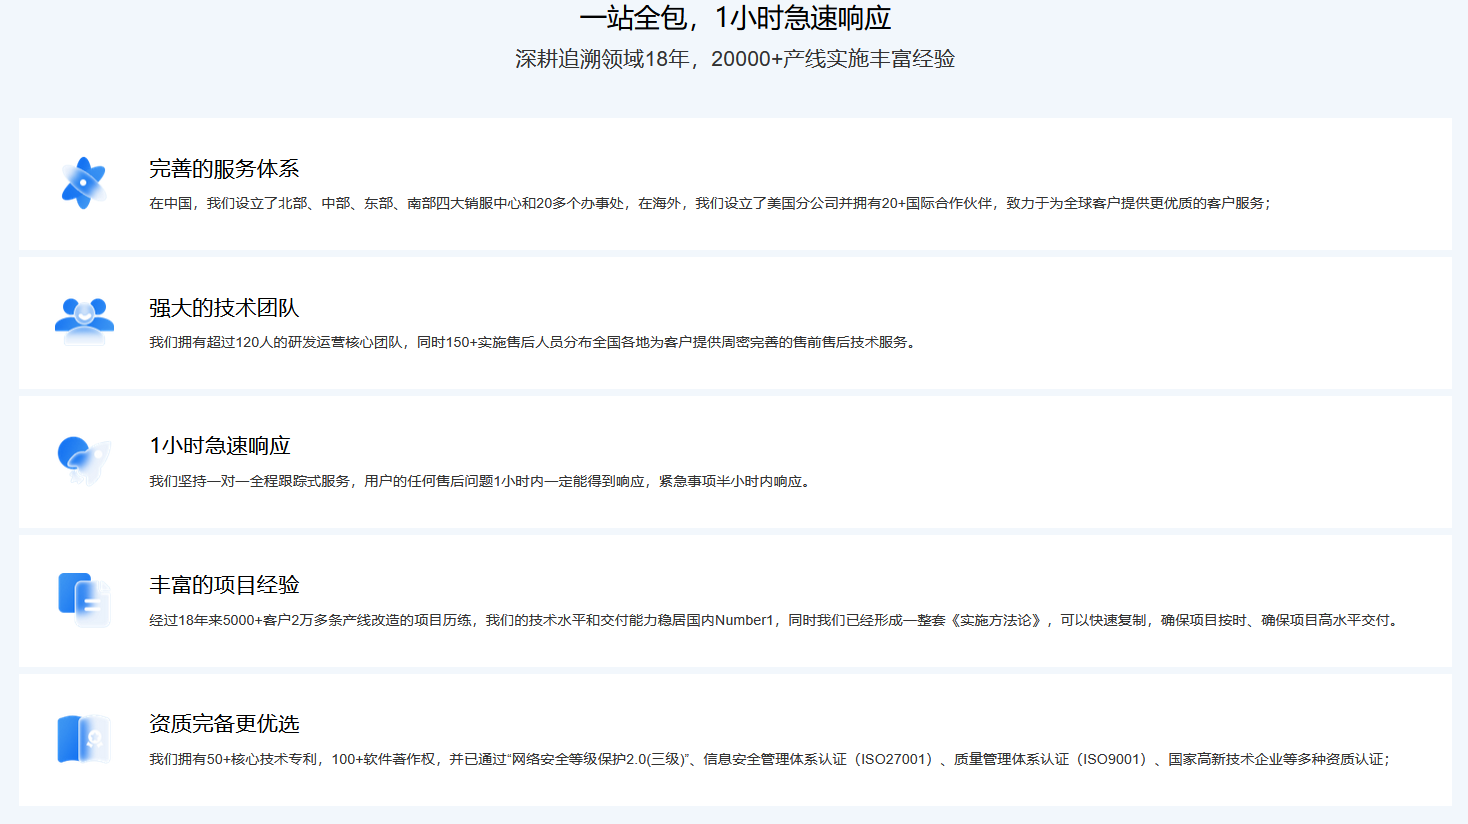The image size is (1468, 824).
Task: Click the rocket icon beside 1小时急速响应
Action: pyautogui.click(x=84, y=460)
